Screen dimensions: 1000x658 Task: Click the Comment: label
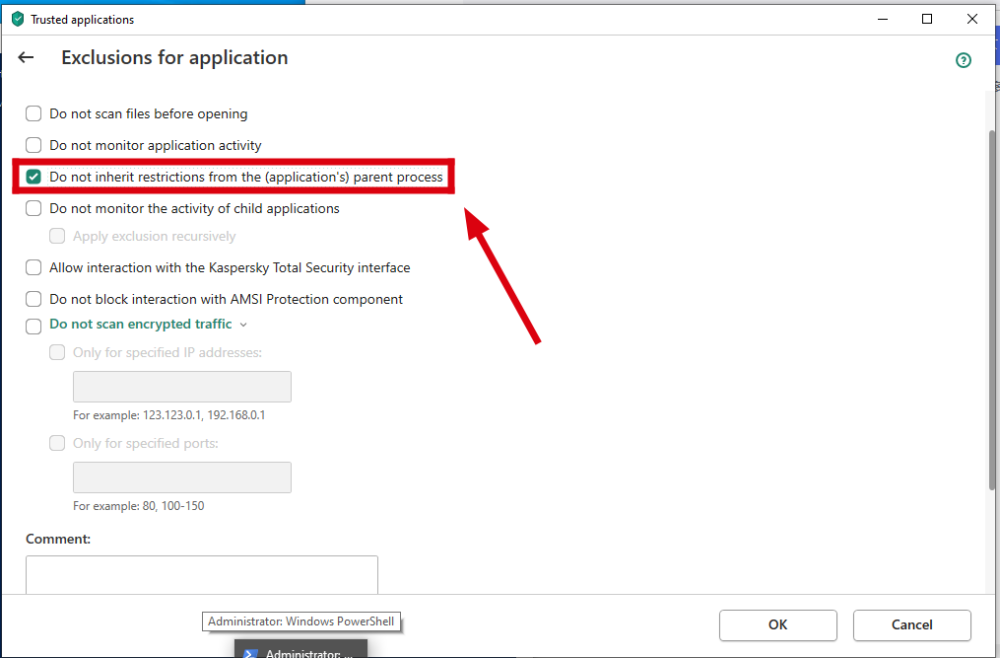58,539
